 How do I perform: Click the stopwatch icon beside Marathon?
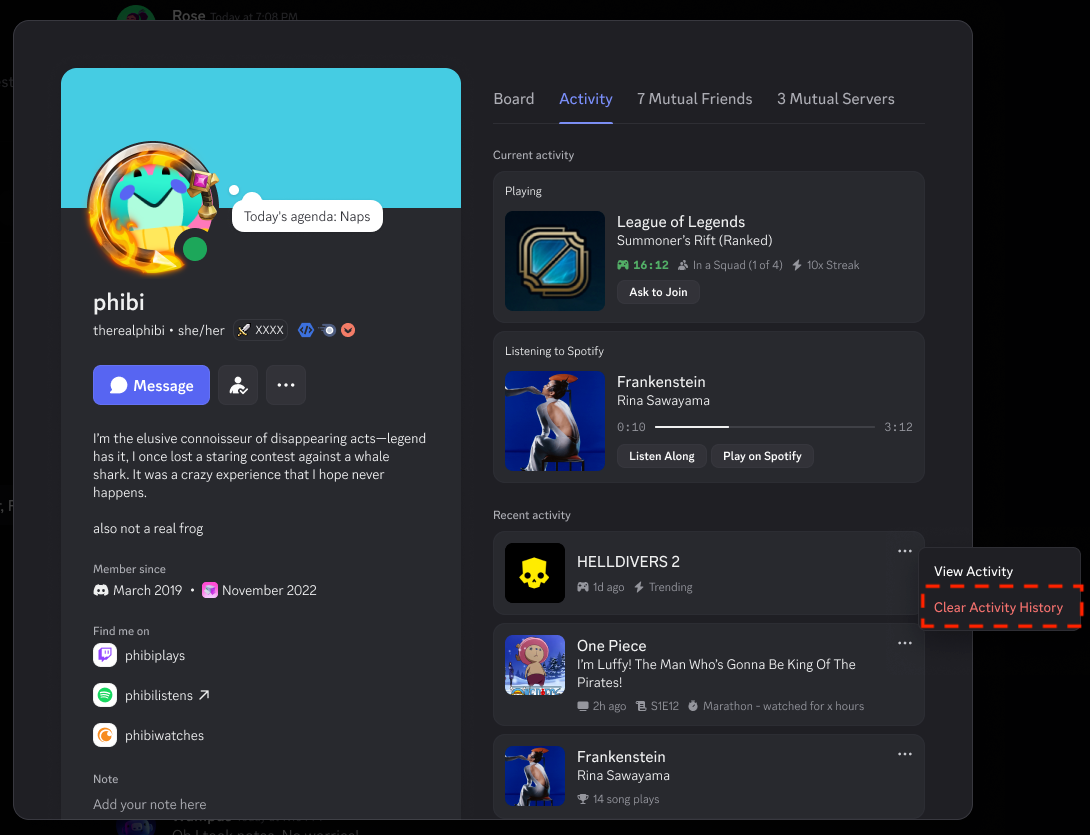click(693, 706)
